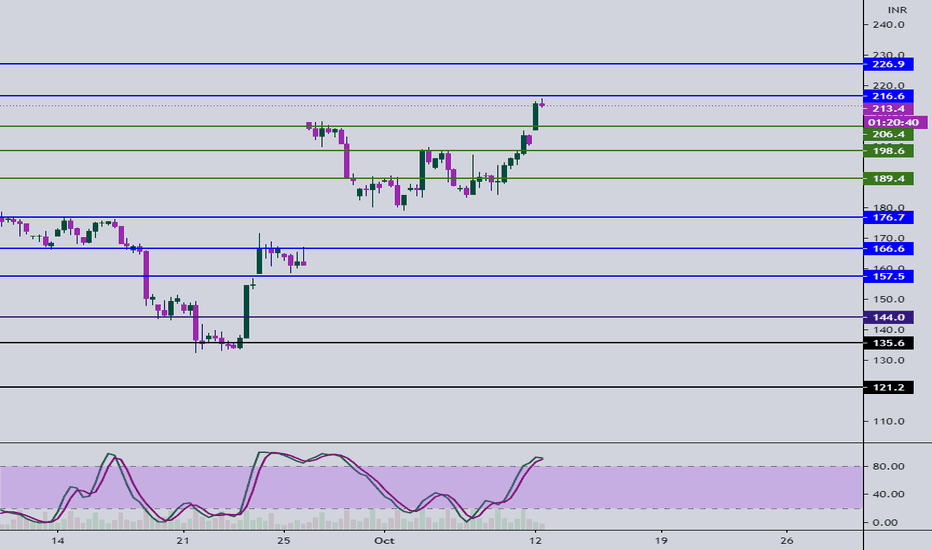Click the 226.9 price level label
This screenshot has width=932, height=550.
pyautogui.click(x=888, y=64)
